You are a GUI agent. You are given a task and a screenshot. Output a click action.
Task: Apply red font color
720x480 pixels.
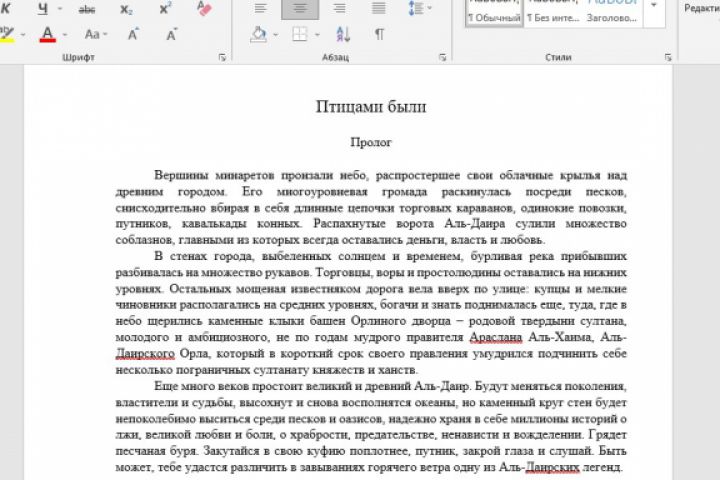coord(47,34)
